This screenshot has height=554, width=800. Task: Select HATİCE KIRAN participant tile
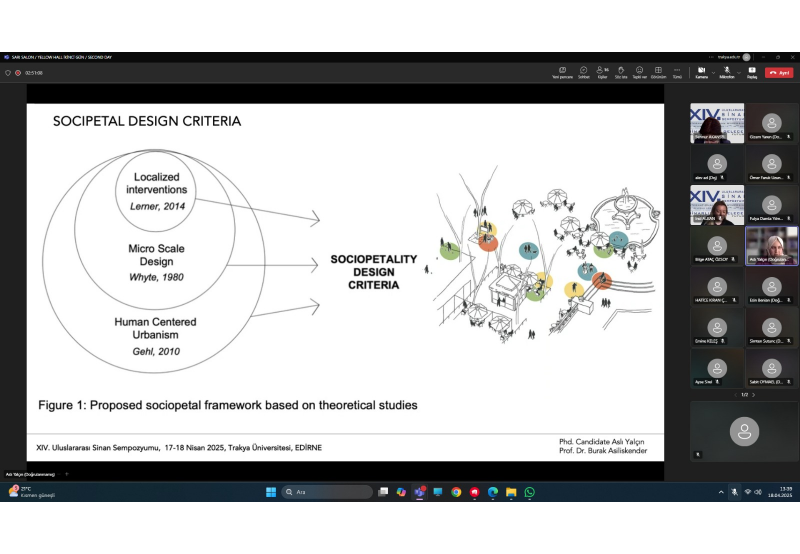click(717, 286)
